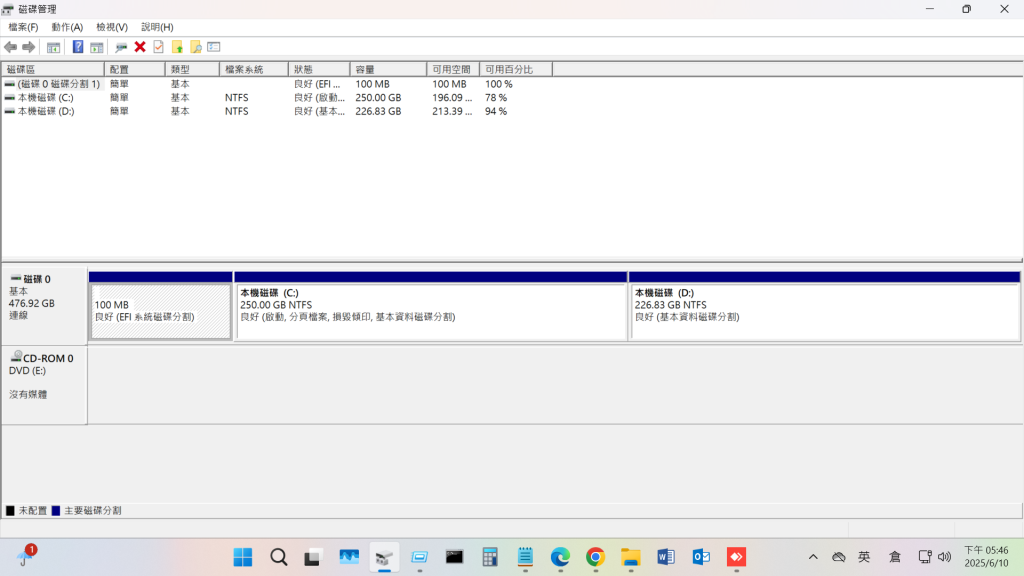Expand the system tray hidden icons chevron
Image resolution: width=1024 pixels, height=576 pixels.
813,557
